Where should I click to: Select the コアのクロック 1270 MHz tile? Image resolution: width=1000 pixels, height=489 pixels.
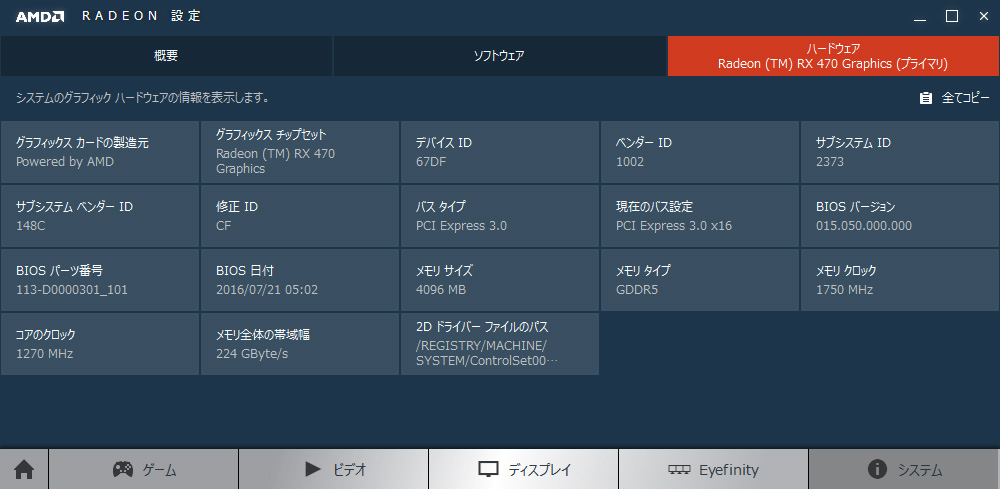[100, 344]
